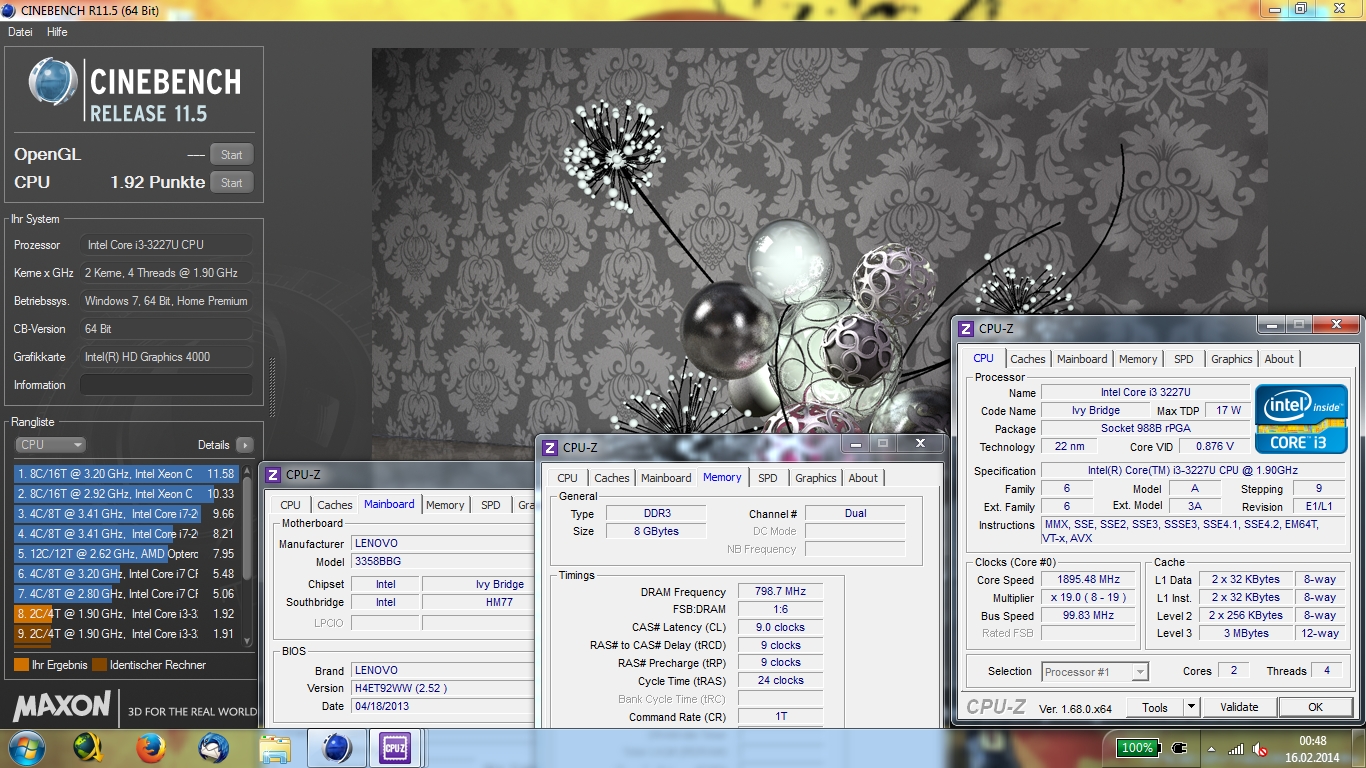Click the orange Ihr Ergebnis swatch
This screenshot has height=768, width=1366.
pyautogui.click(x=21, y=665)
